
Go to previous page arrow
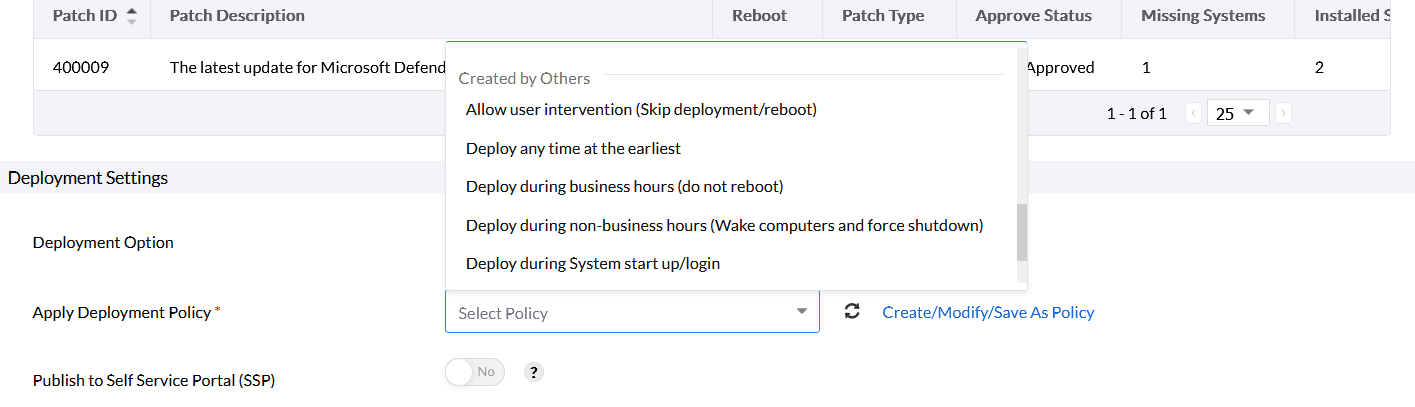click(x=1193, y=113)
